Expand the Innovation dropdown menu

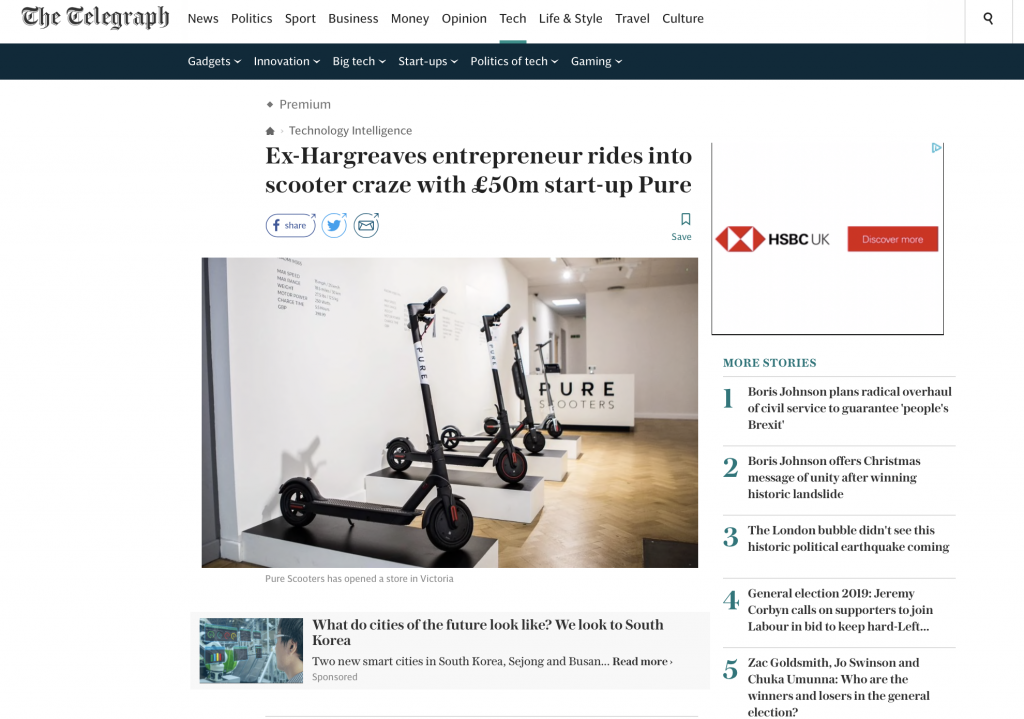[287, 61]
